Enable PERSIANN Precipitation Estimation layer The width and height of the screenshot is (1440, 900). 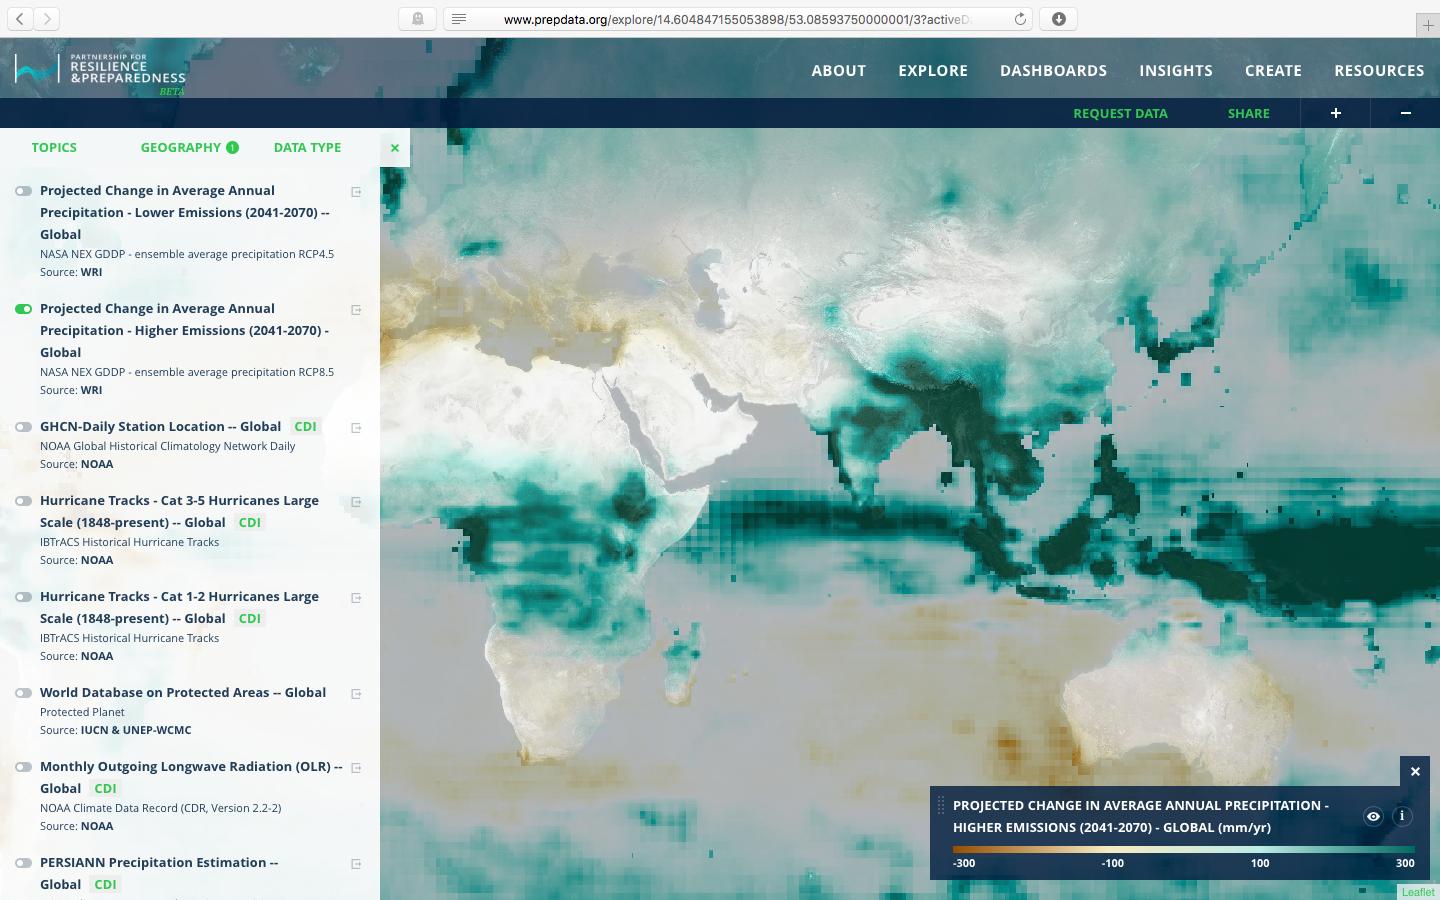click(24, 863)
